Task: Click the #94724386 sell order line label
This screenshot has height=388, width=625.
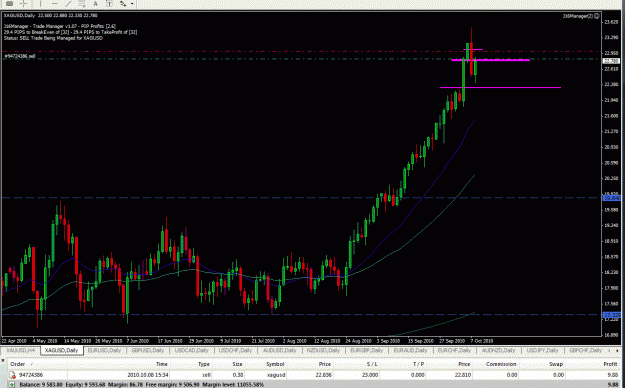Action: point(20,56)
